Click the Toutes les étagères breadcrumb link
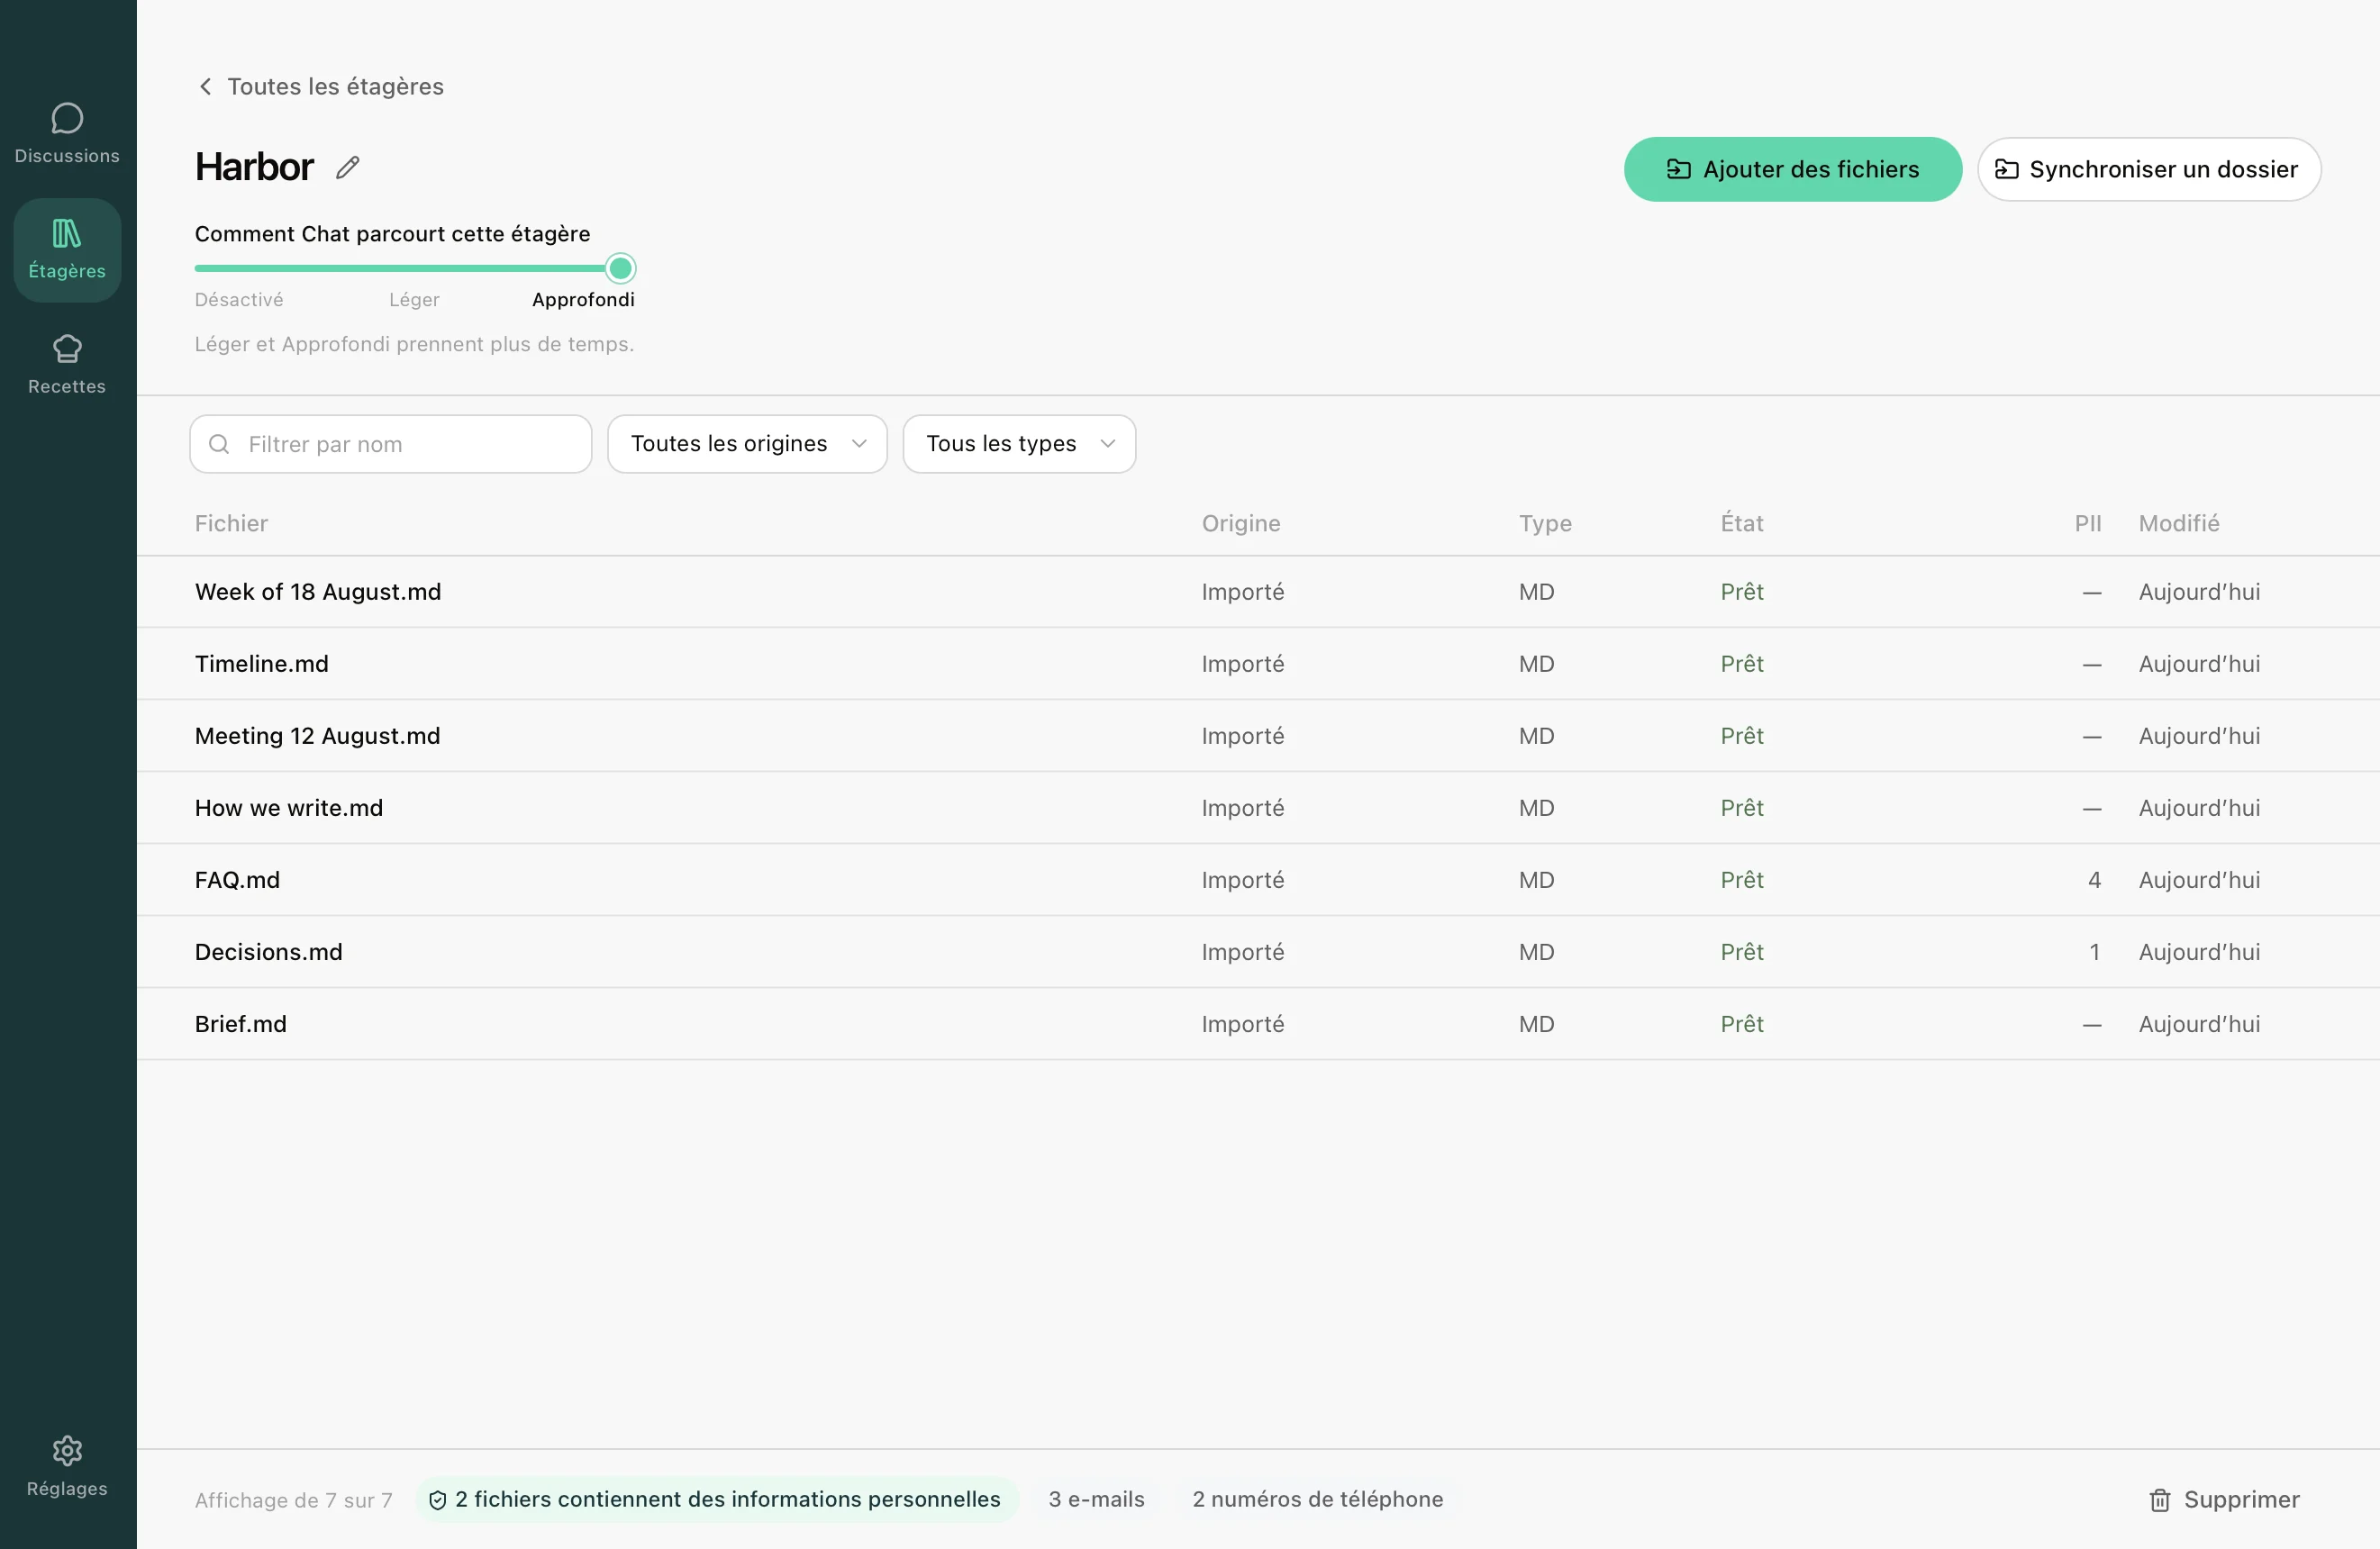 [335, 87]
